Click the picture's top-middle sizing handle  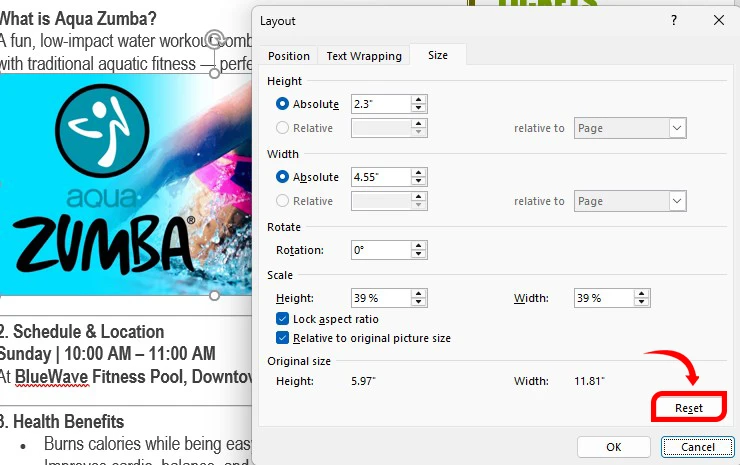[x=214, y=74]
